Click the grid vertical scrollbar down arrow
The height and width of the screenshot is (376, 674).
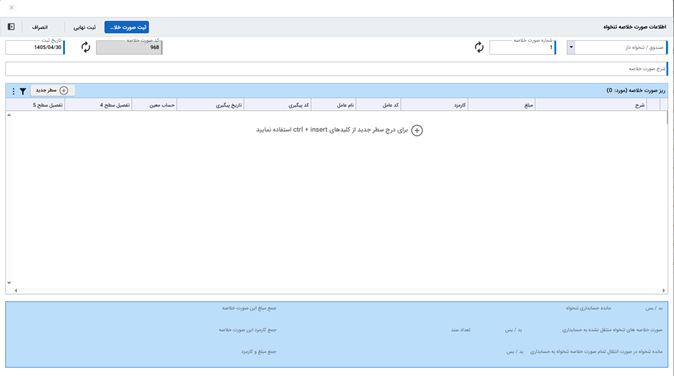pyautogui.click(x=9, y=283)
